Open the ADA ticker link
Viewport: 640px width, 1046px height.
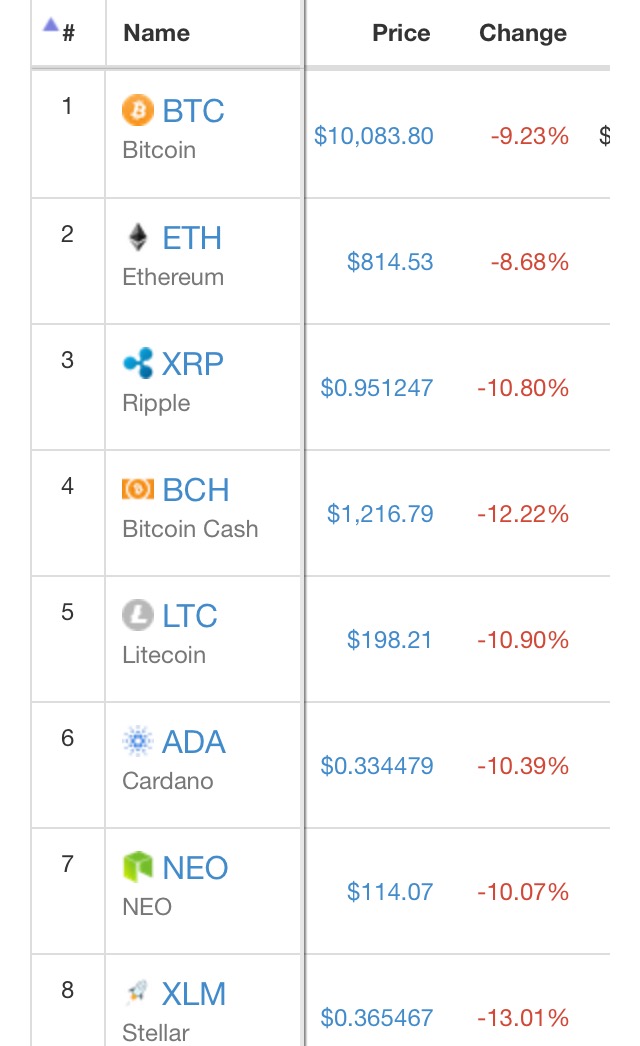point(194,742)
